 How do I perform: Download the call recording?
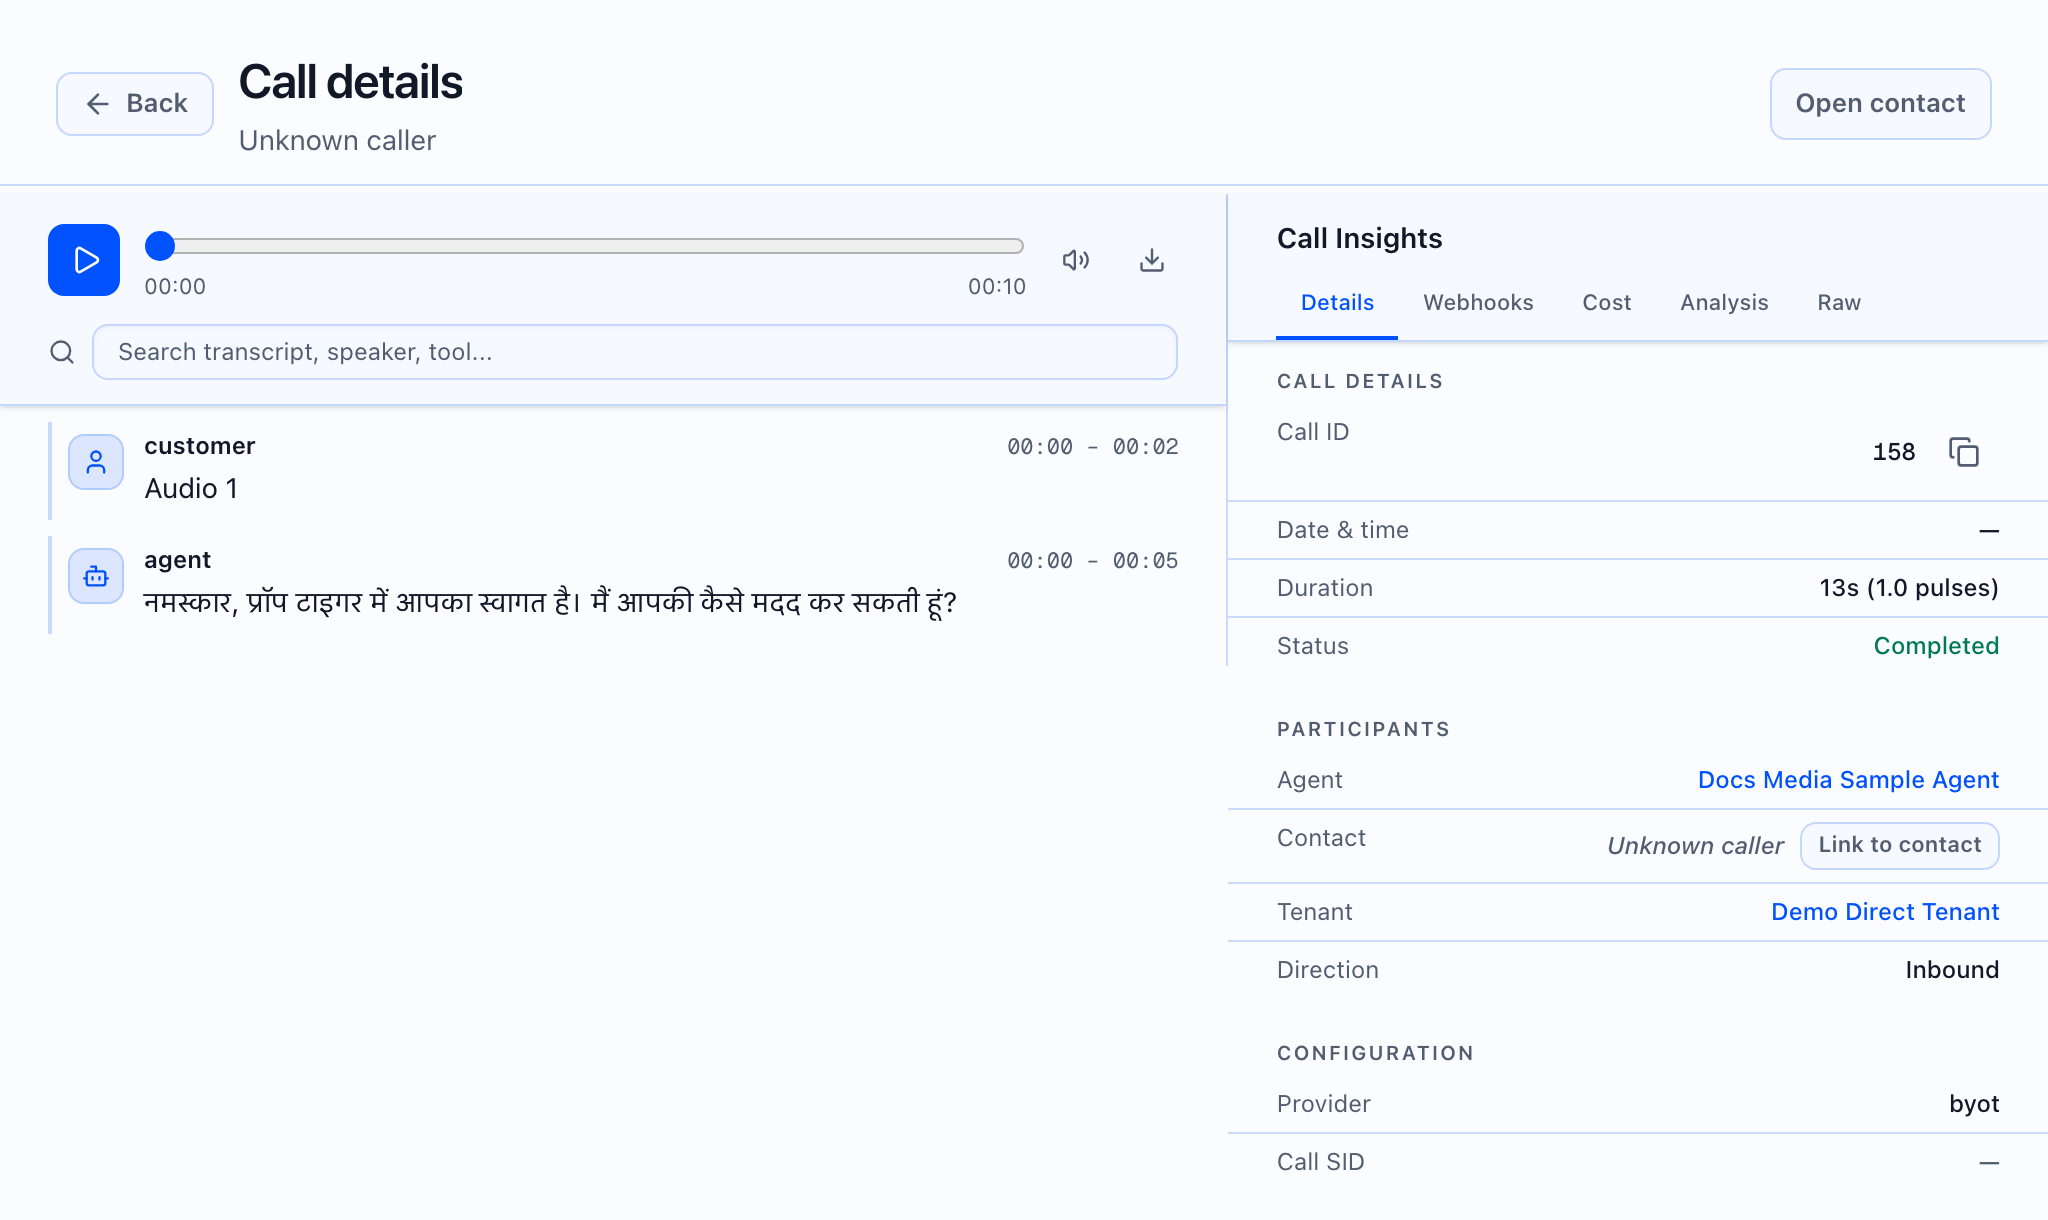click(1152, 260)
